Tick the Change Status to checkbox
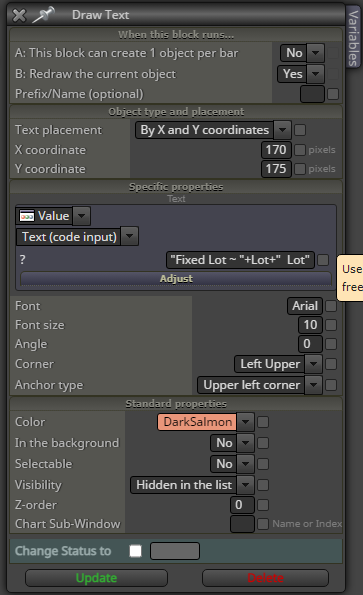363x595 pixels. 135,551
